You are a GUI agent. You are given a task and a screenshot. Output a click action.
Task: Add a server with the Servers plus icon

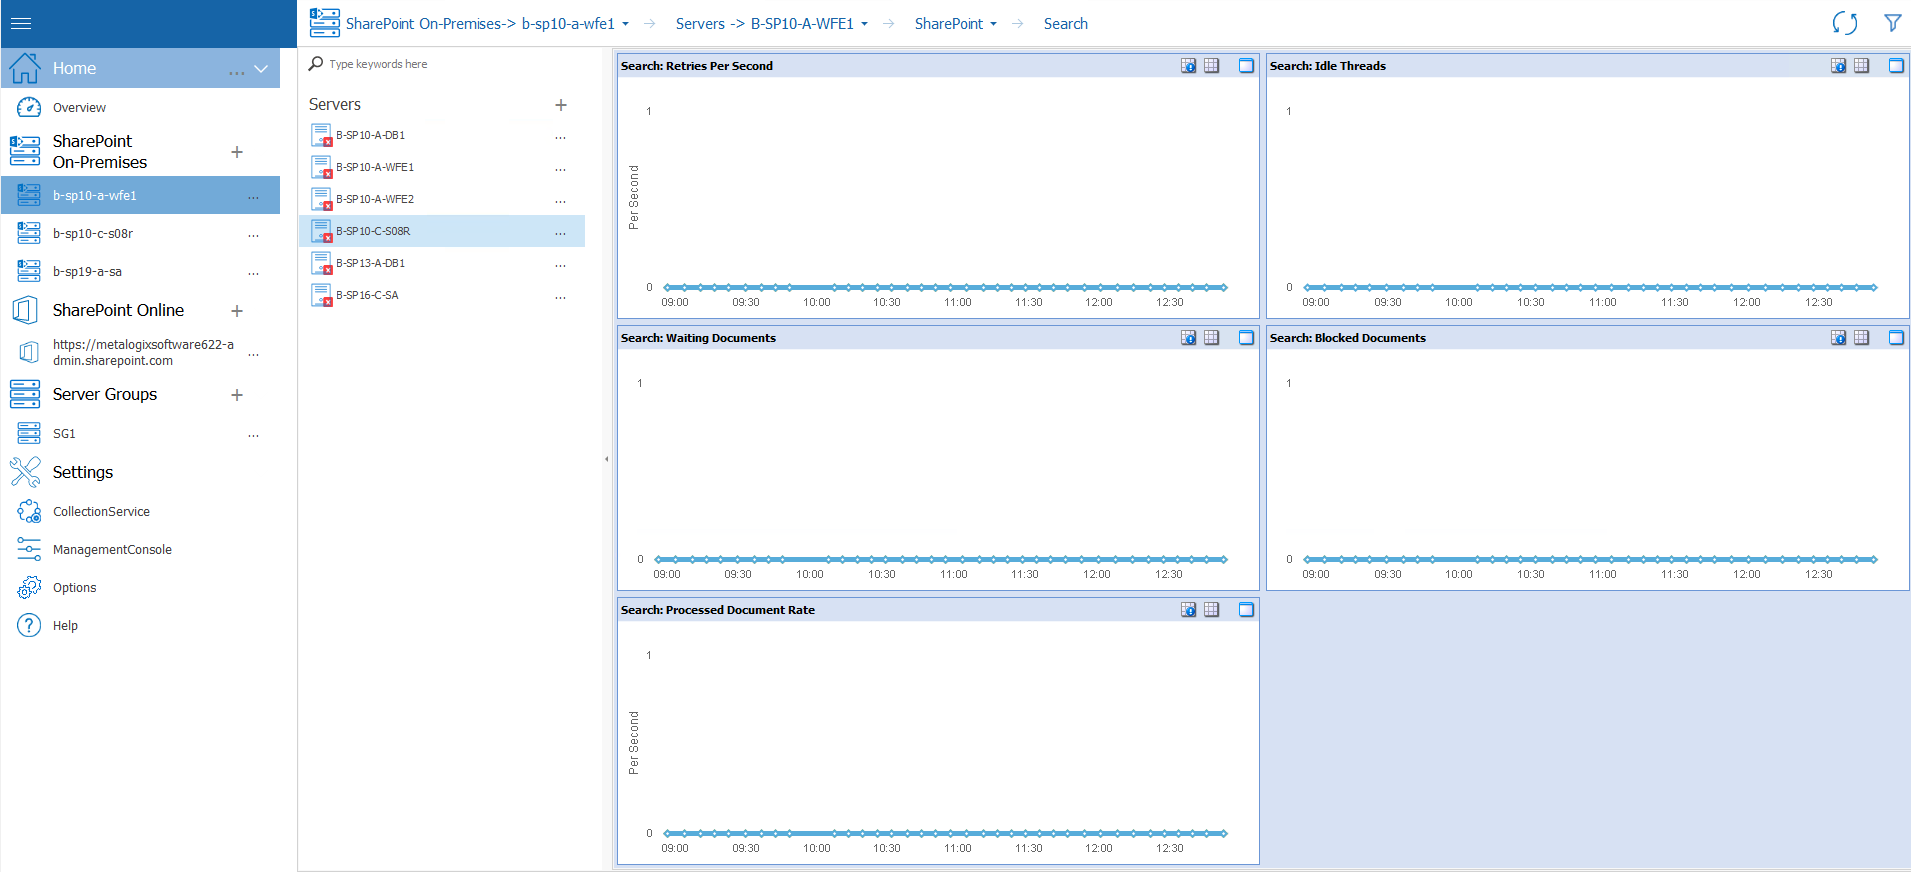(561, 105)
